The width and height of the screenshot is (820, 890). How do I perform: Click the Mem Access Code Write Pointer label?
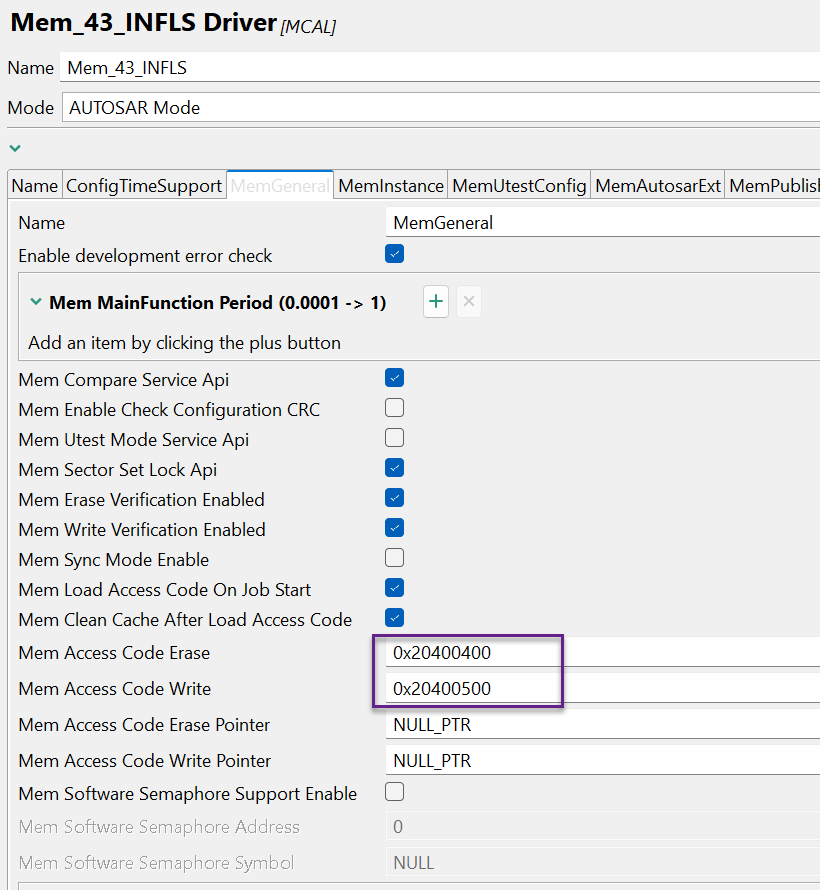point(145,761)
